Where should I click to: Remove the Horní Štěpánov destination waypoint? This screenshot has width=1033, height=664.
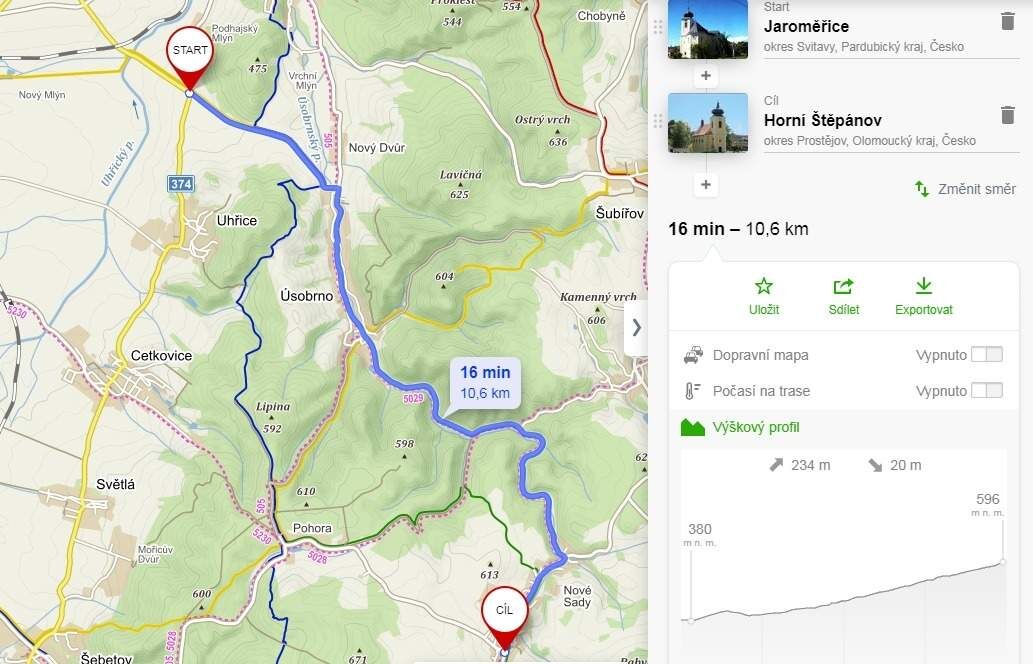click(x=1007, y=115)
